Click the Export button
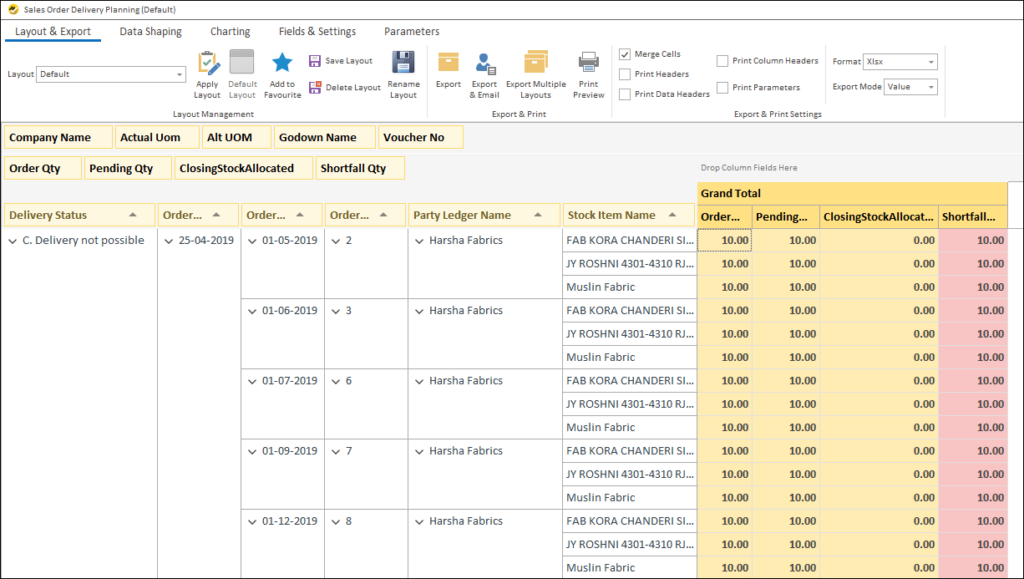Image resolution: width=1024 pixels, height=579 pixels. 446,73
